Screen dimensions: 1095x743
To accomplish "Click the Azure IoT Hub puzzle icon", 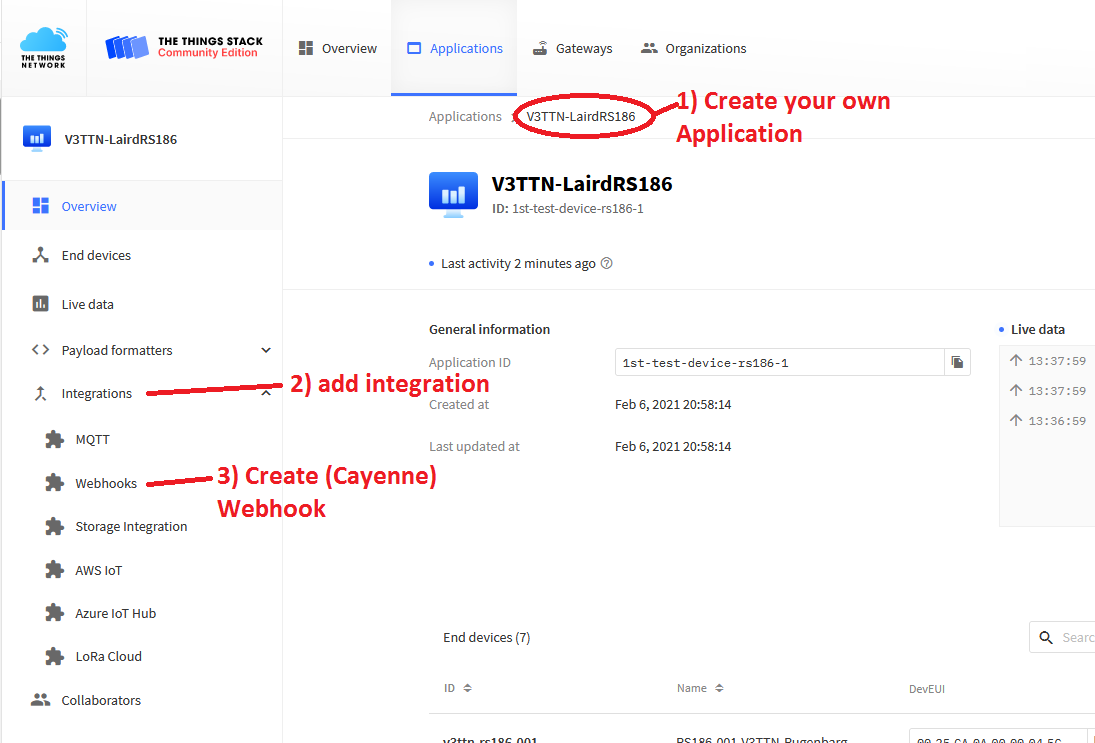I will (54, 613).
